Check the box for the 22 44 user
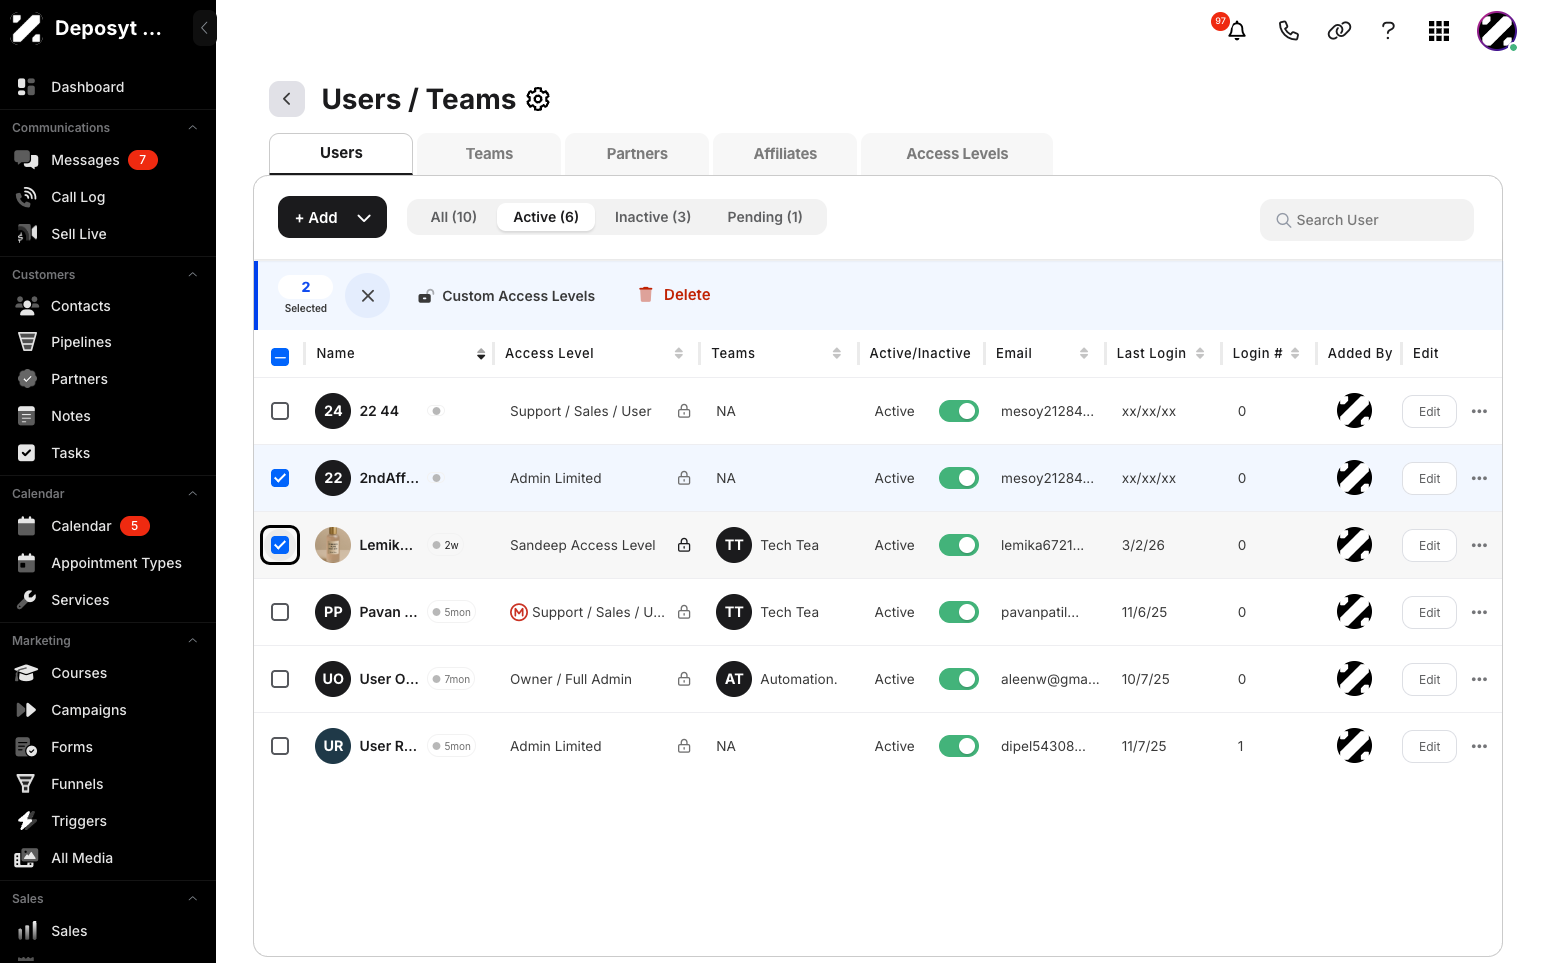1541x963 pixels. (x=280, y=411)
